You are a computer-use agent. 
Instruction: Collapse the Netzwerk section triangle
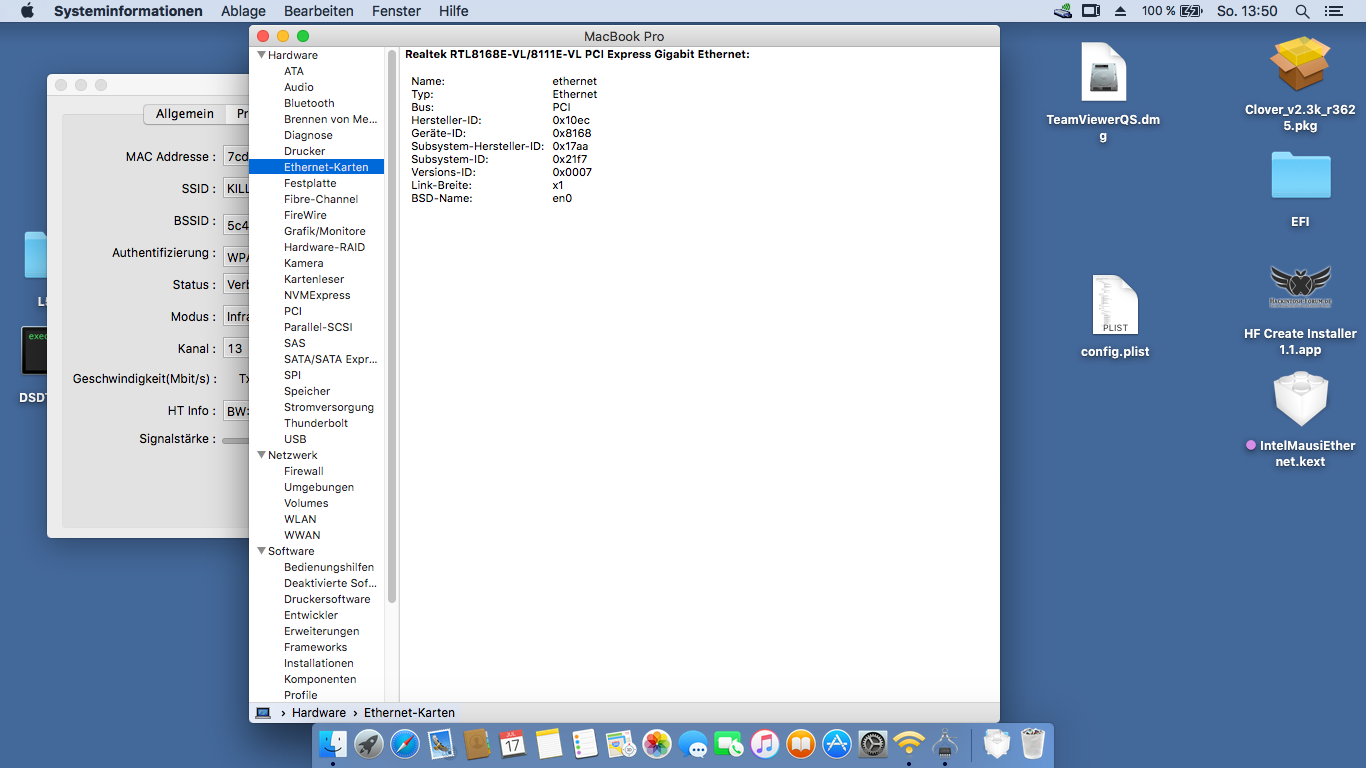point(261,455)
